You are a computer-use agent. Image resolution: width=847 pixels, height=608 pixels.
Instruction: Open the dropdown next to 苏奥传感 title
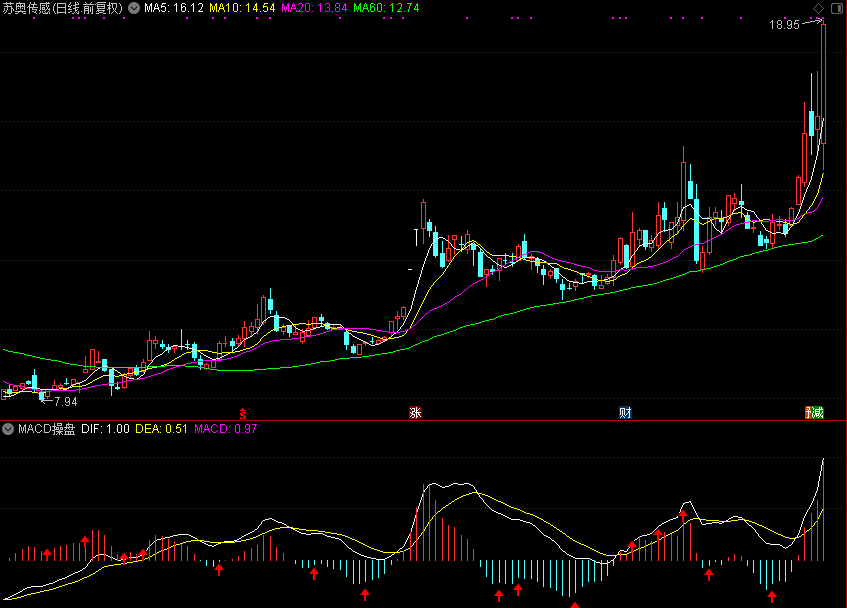tap(133, 8)
